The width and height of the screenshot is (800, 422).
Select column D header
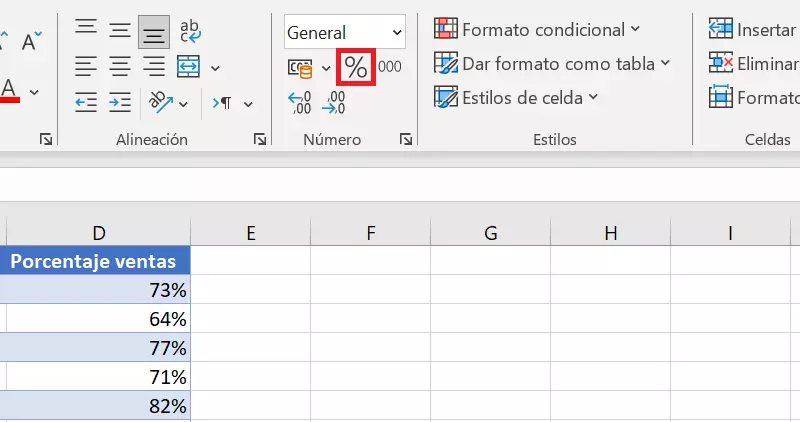point(98,233)
